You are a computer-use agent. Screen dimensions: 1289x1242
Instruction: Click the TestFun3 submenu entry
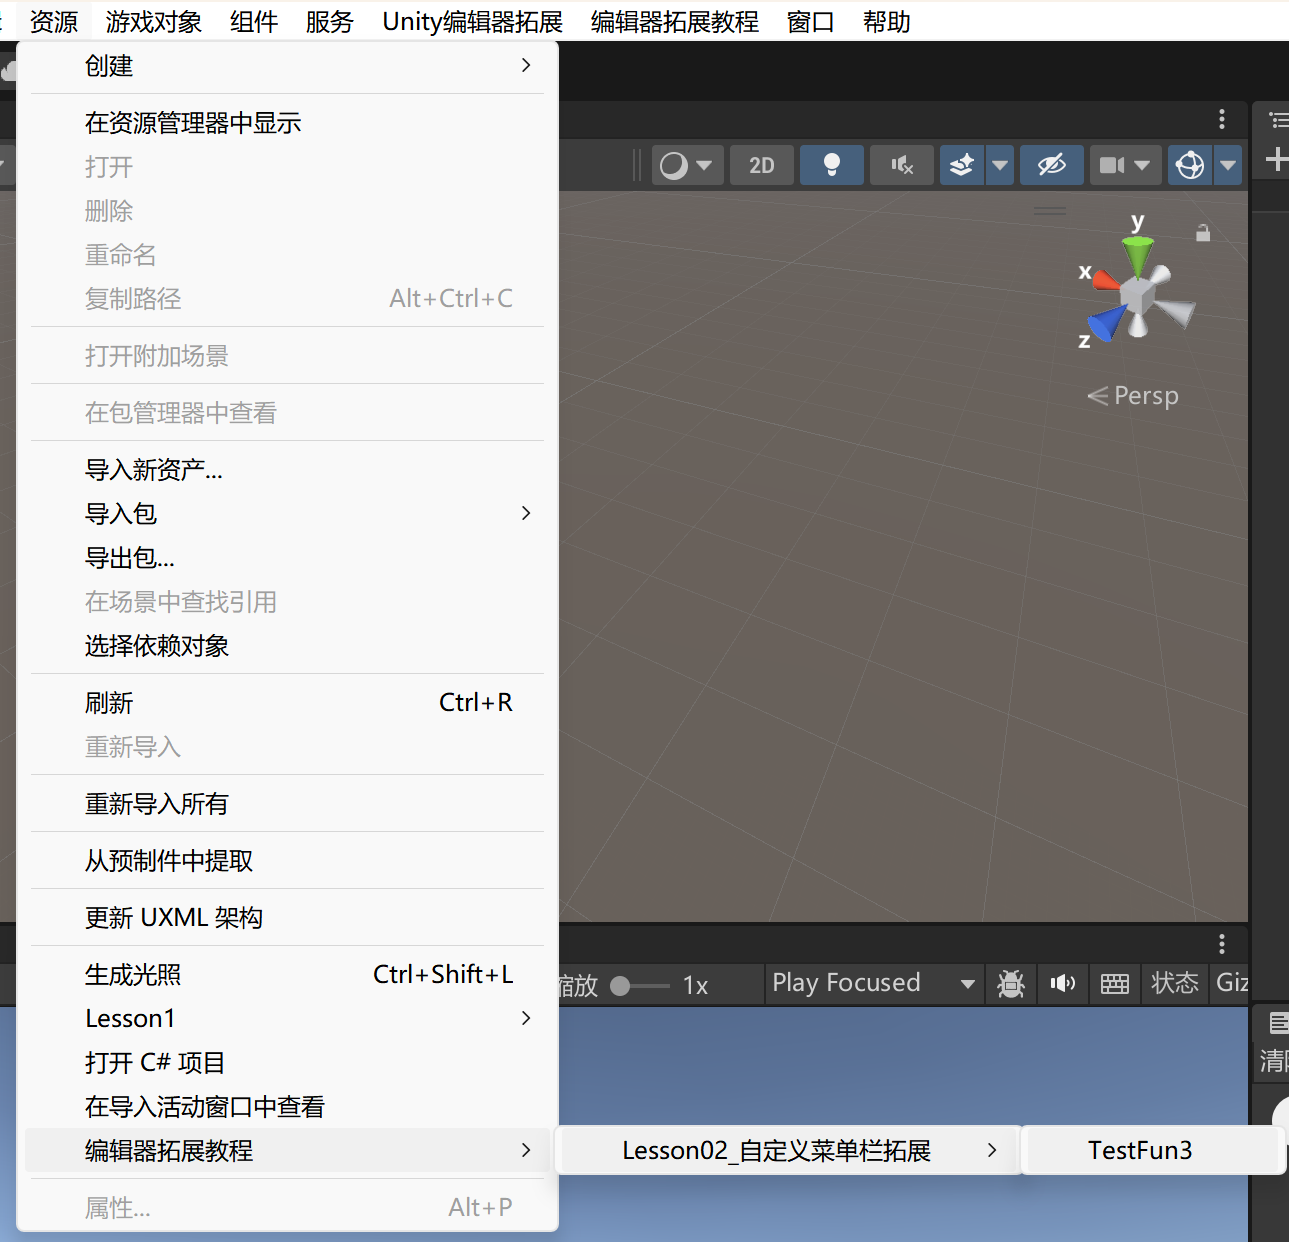click(1140, 1151)
